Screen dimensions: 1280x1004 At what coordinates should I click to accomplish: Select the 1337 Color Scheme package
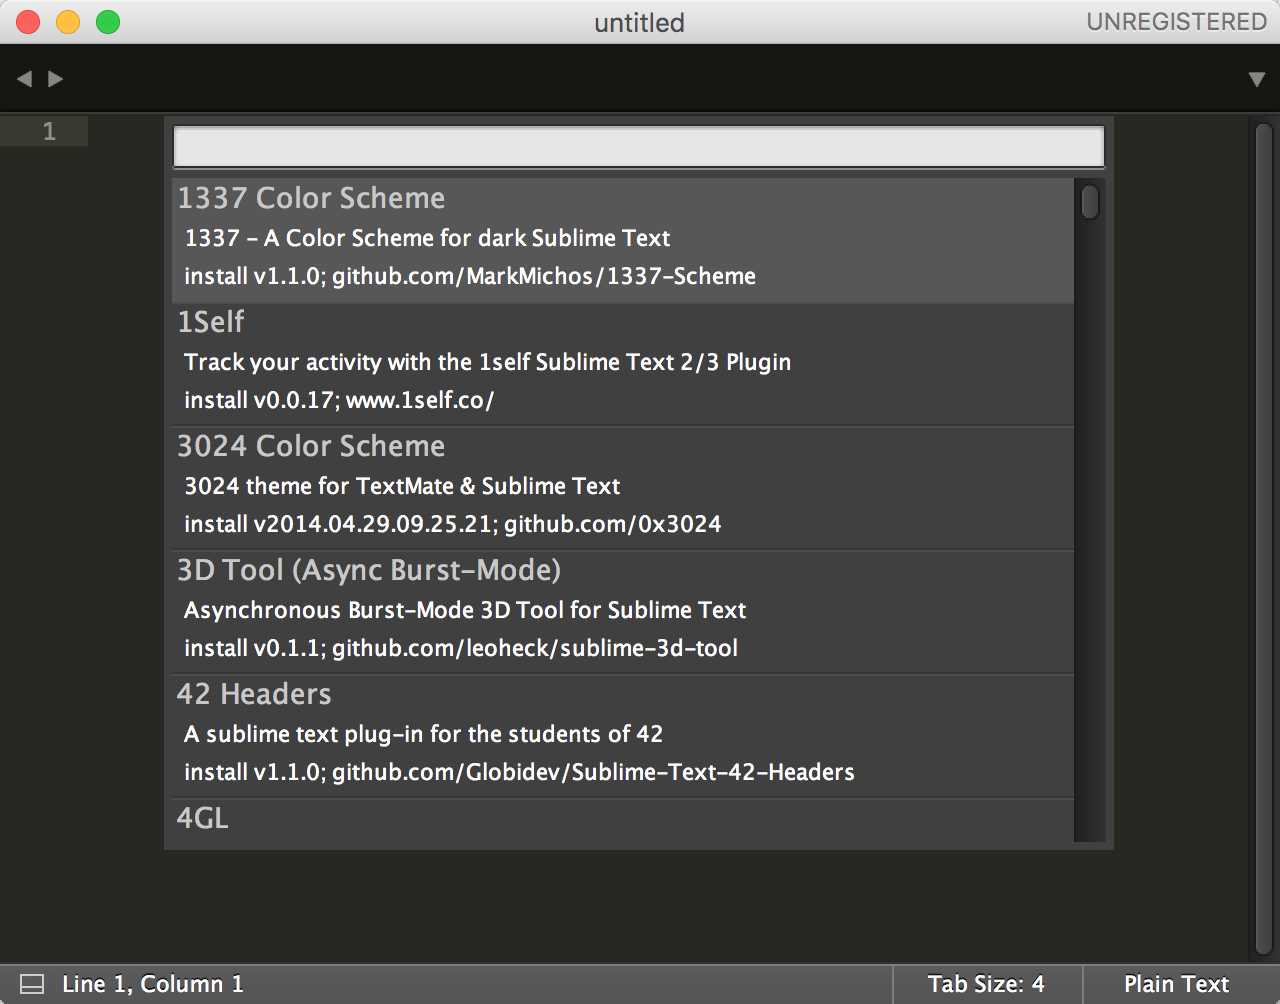click(623, 240)
